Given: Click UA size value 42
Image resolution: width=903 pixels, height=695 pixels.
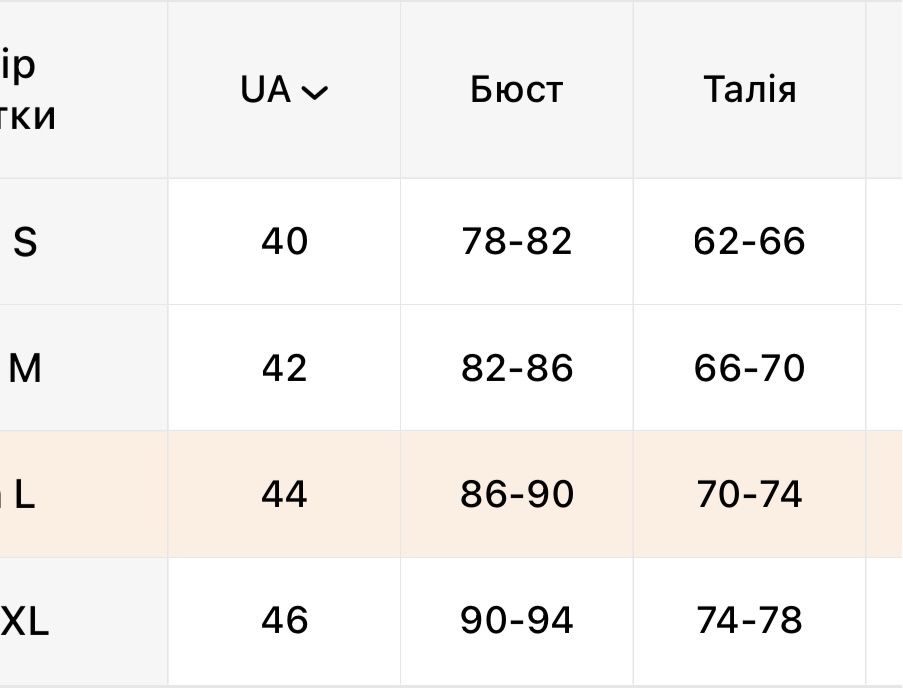Looking at the screenshot, I should click(284, 368).
